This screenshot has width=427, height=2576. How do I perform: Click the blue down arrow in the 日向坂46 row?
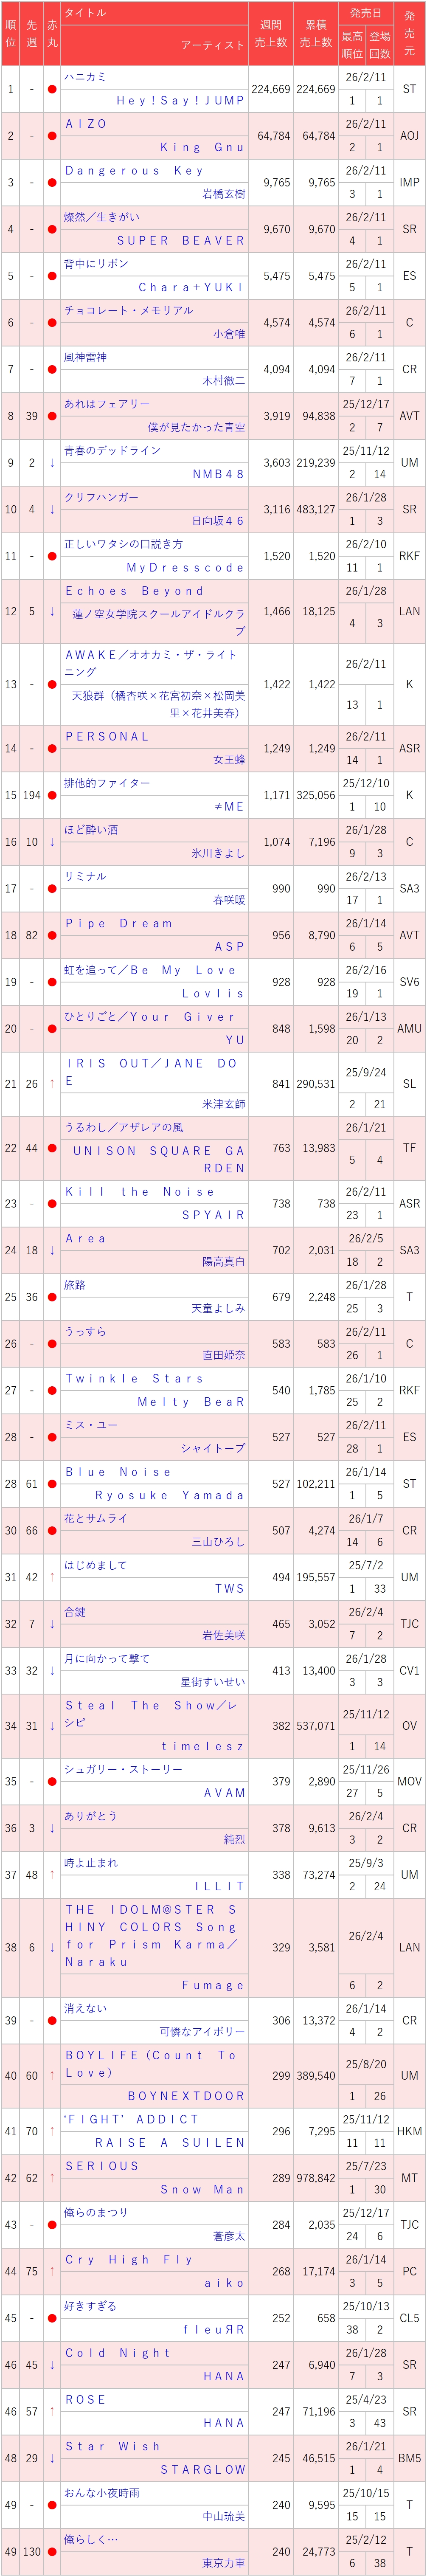point(52,510)
